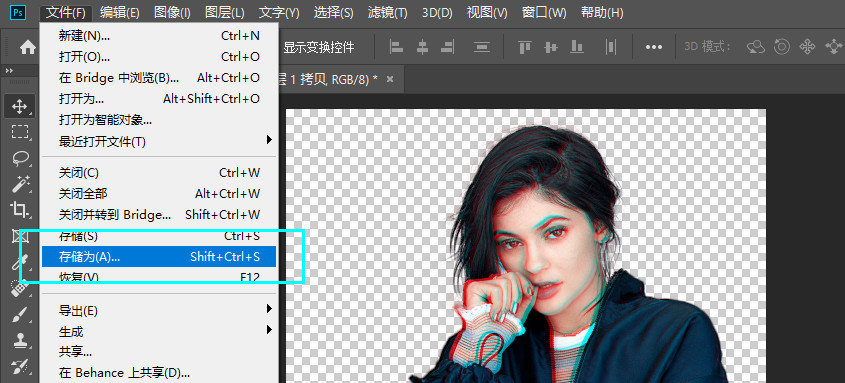
Task: Open the 图层(L) menu
Action: point(224,12)
